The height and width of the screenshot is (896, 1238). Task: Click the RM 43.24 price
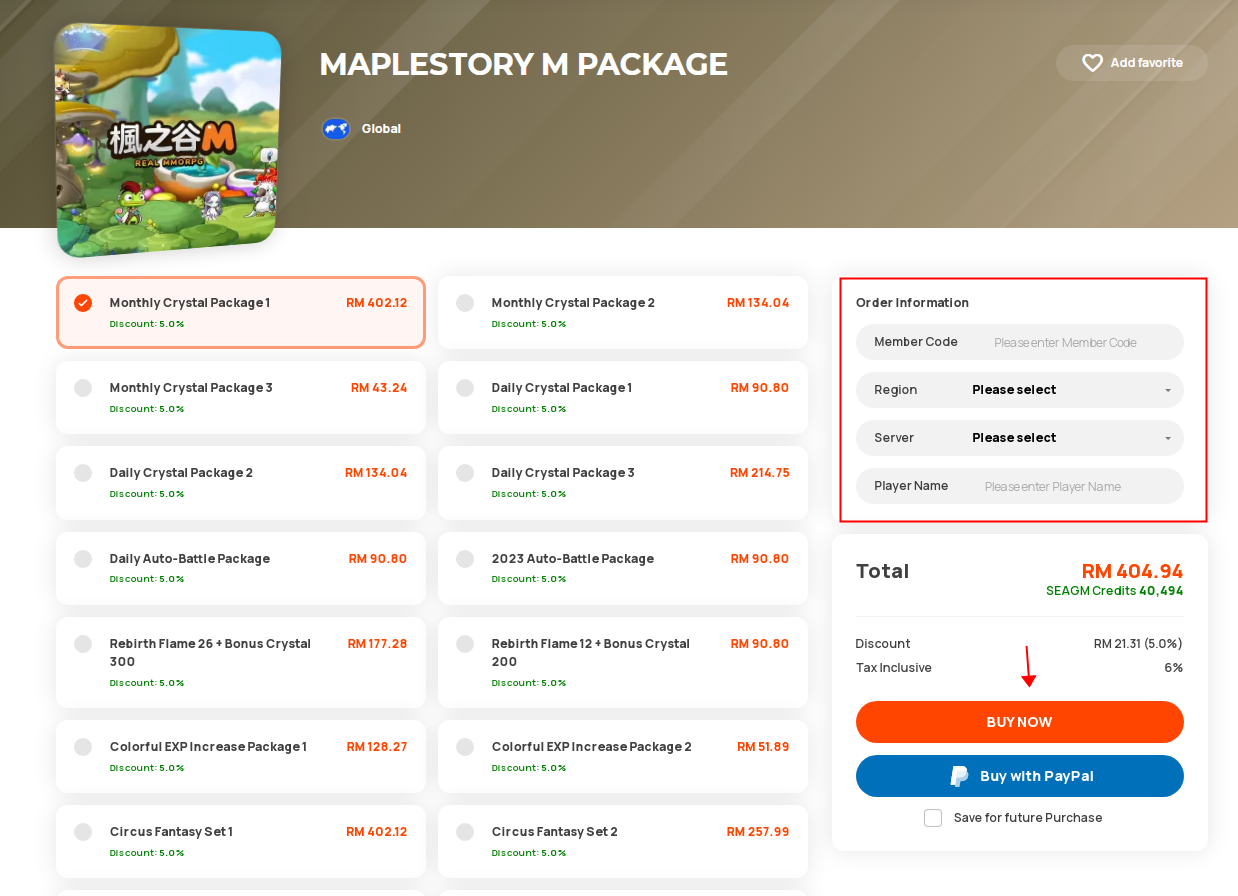[x=379, y=388]
